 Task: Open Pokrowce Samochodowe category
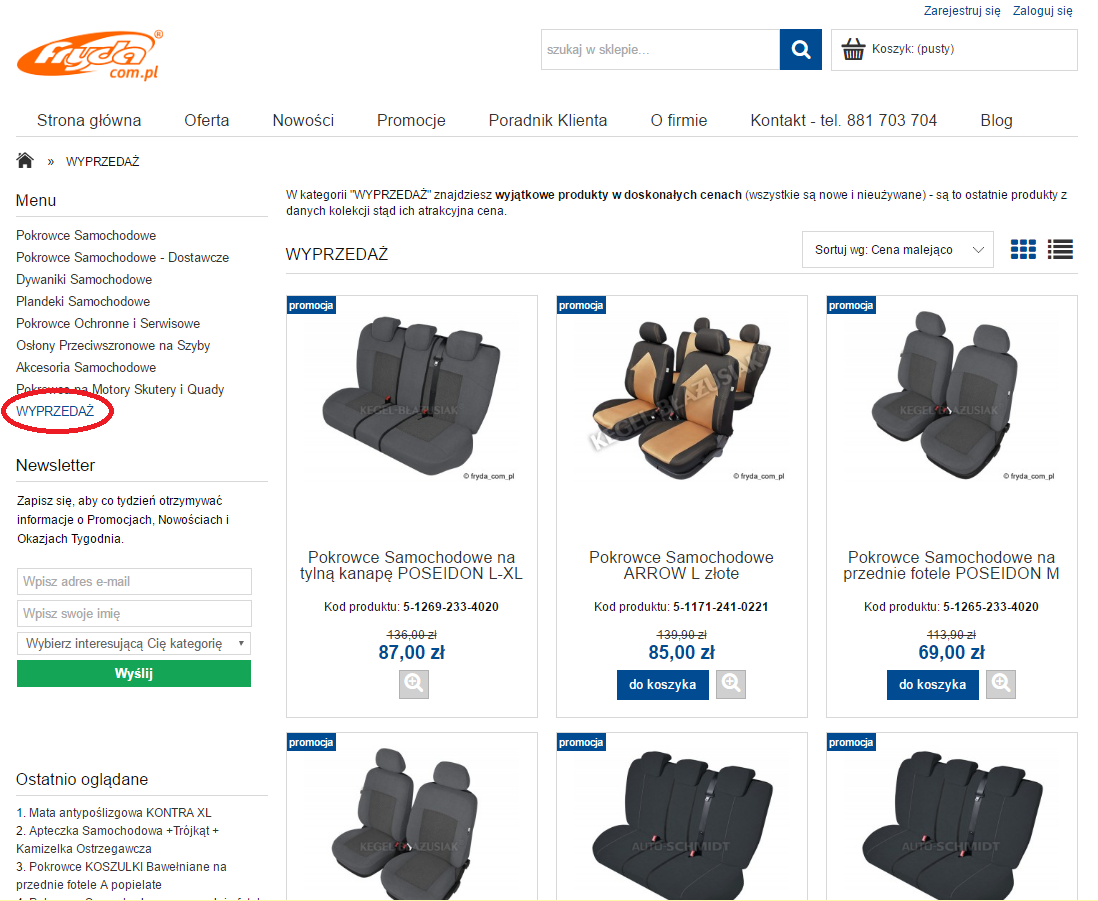(x=86, y=235)
